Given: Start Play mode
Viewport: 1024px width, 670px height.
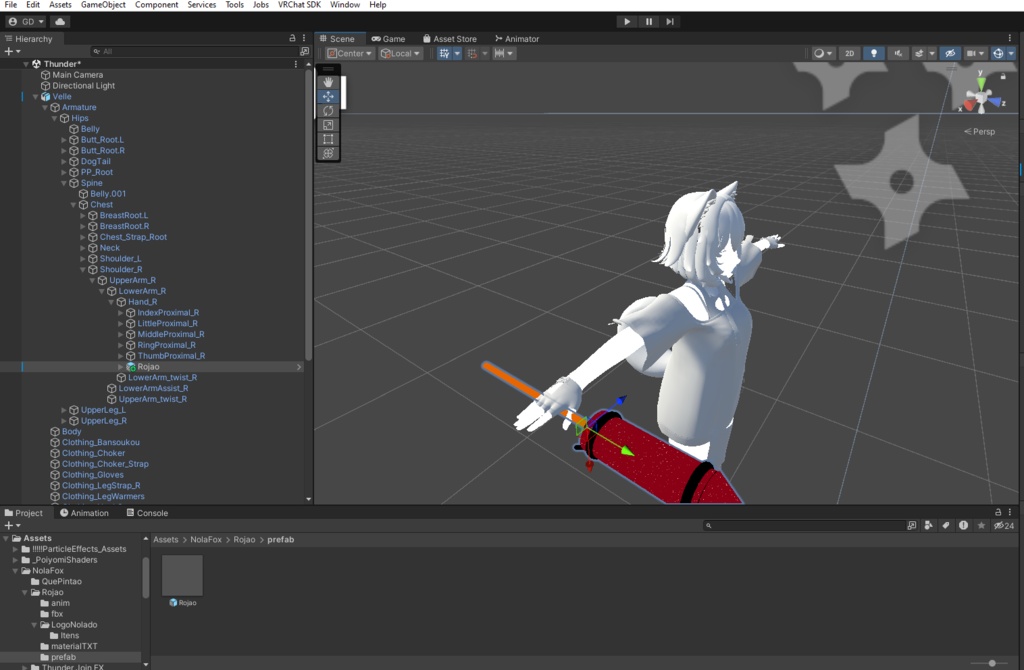Looking at the screenshot, I should (627, 22).
